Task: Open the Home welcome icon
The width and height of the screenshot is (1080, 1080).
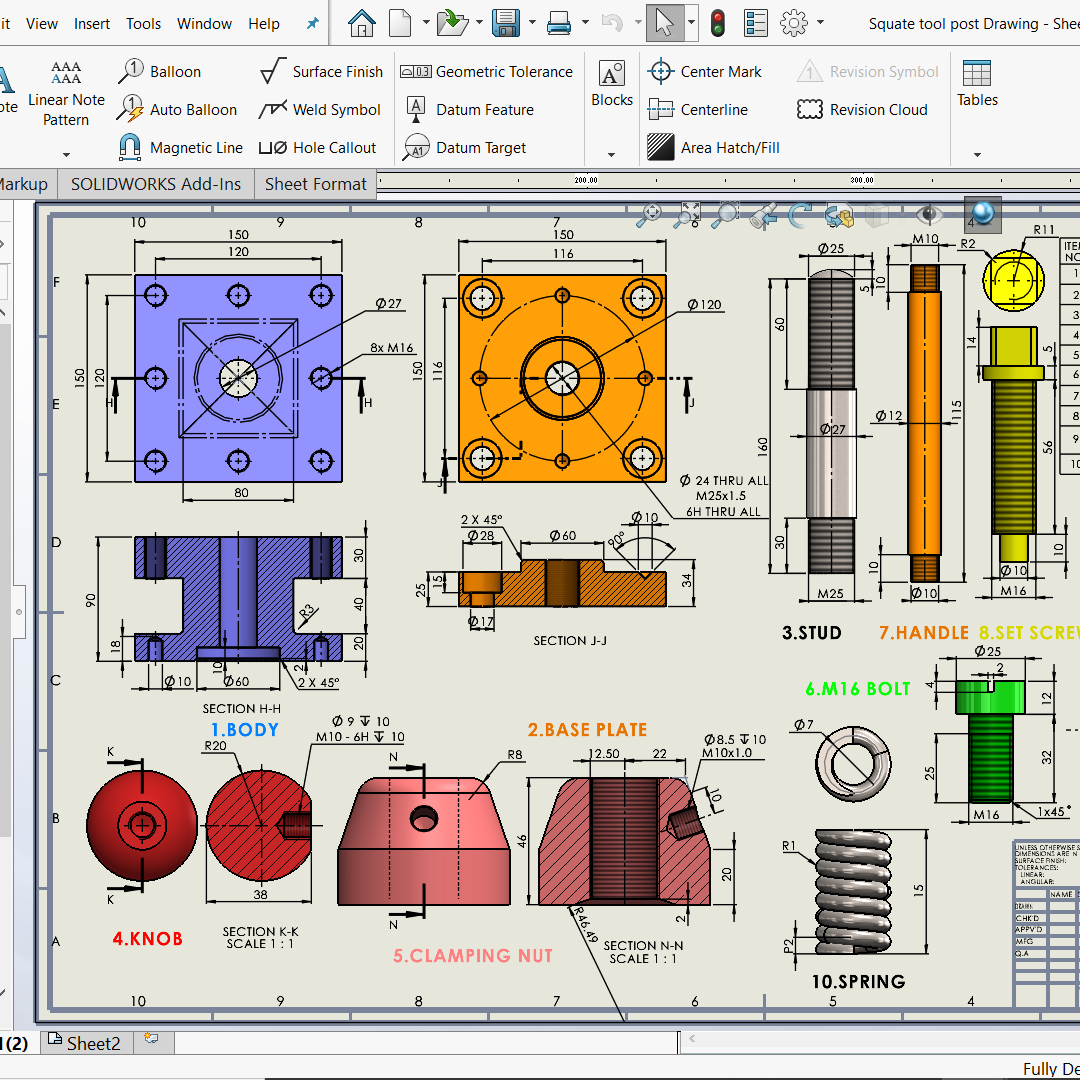Action: coord(362,23)
